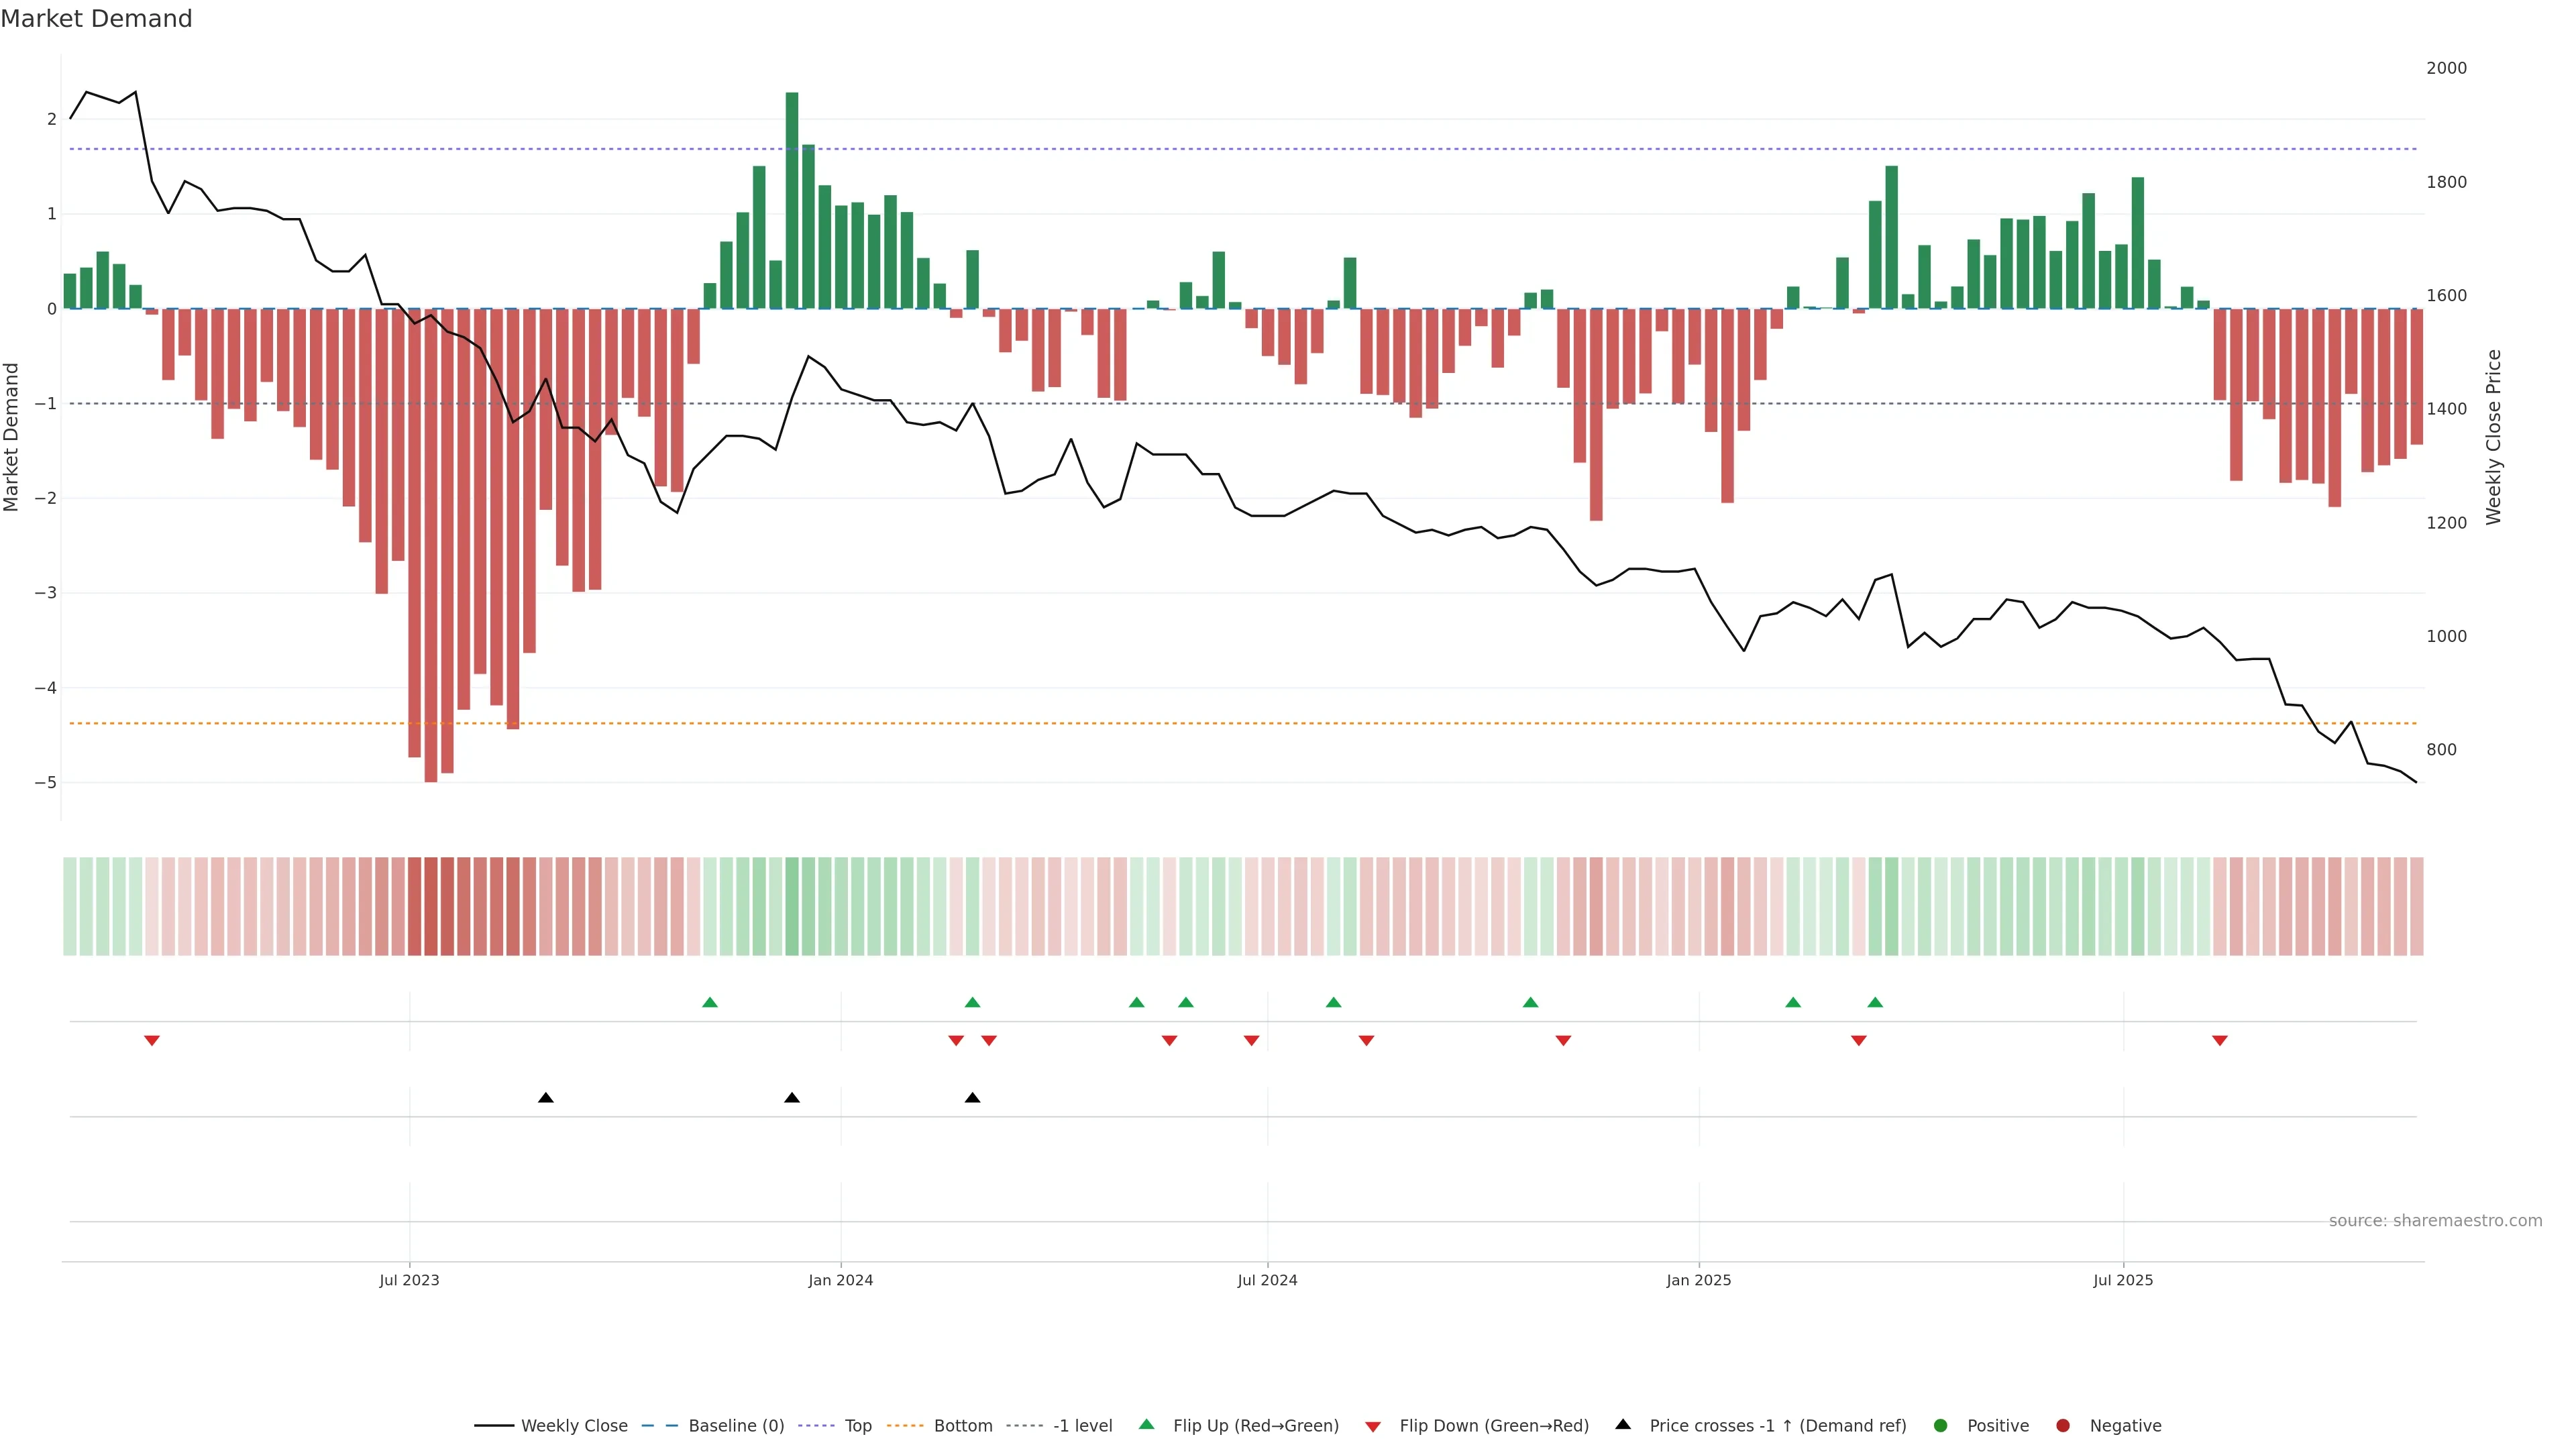Click the first red flip-down marker
2576x1449 pixels.
[152, 1041]
